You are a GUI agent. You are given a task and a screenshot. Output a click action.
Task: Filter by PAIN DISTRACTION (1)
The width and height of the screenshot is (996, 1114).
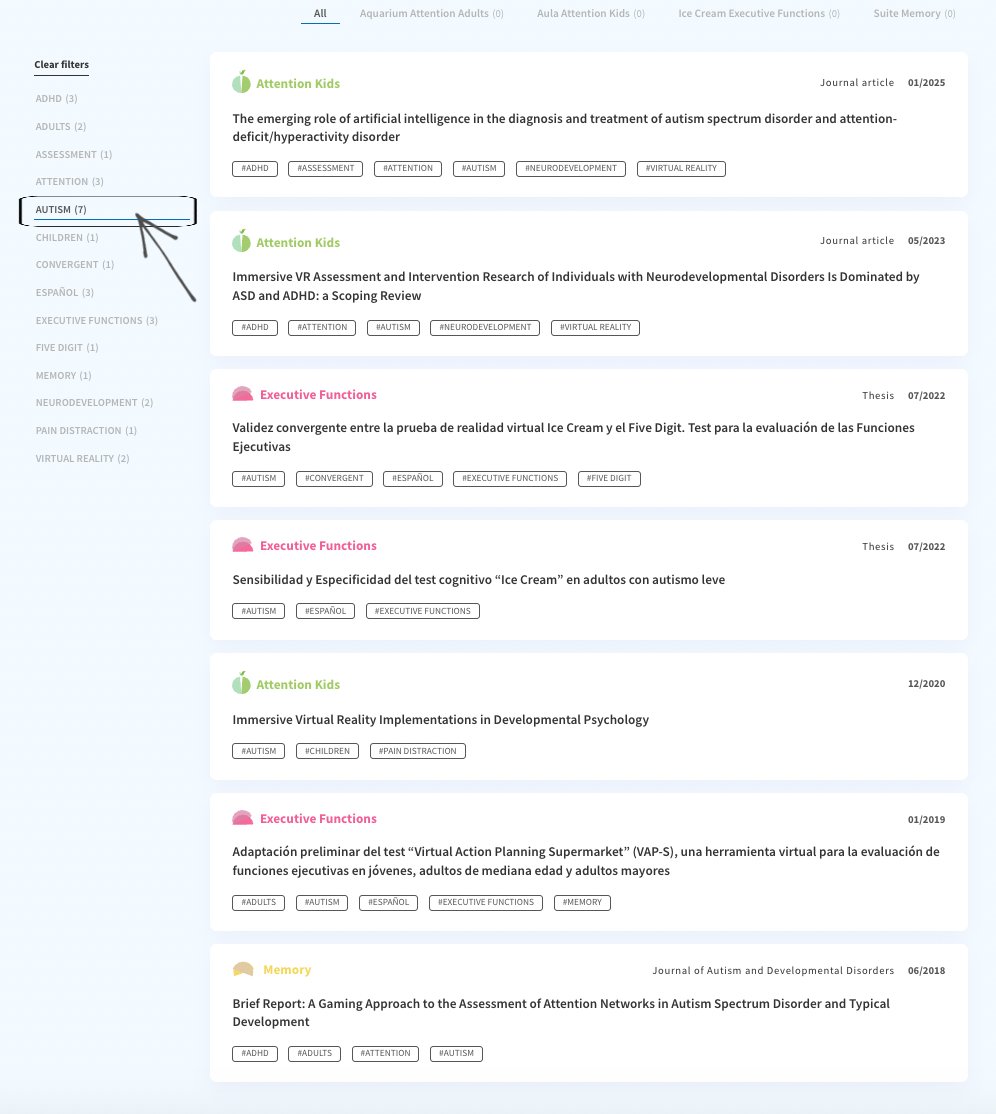86,431
